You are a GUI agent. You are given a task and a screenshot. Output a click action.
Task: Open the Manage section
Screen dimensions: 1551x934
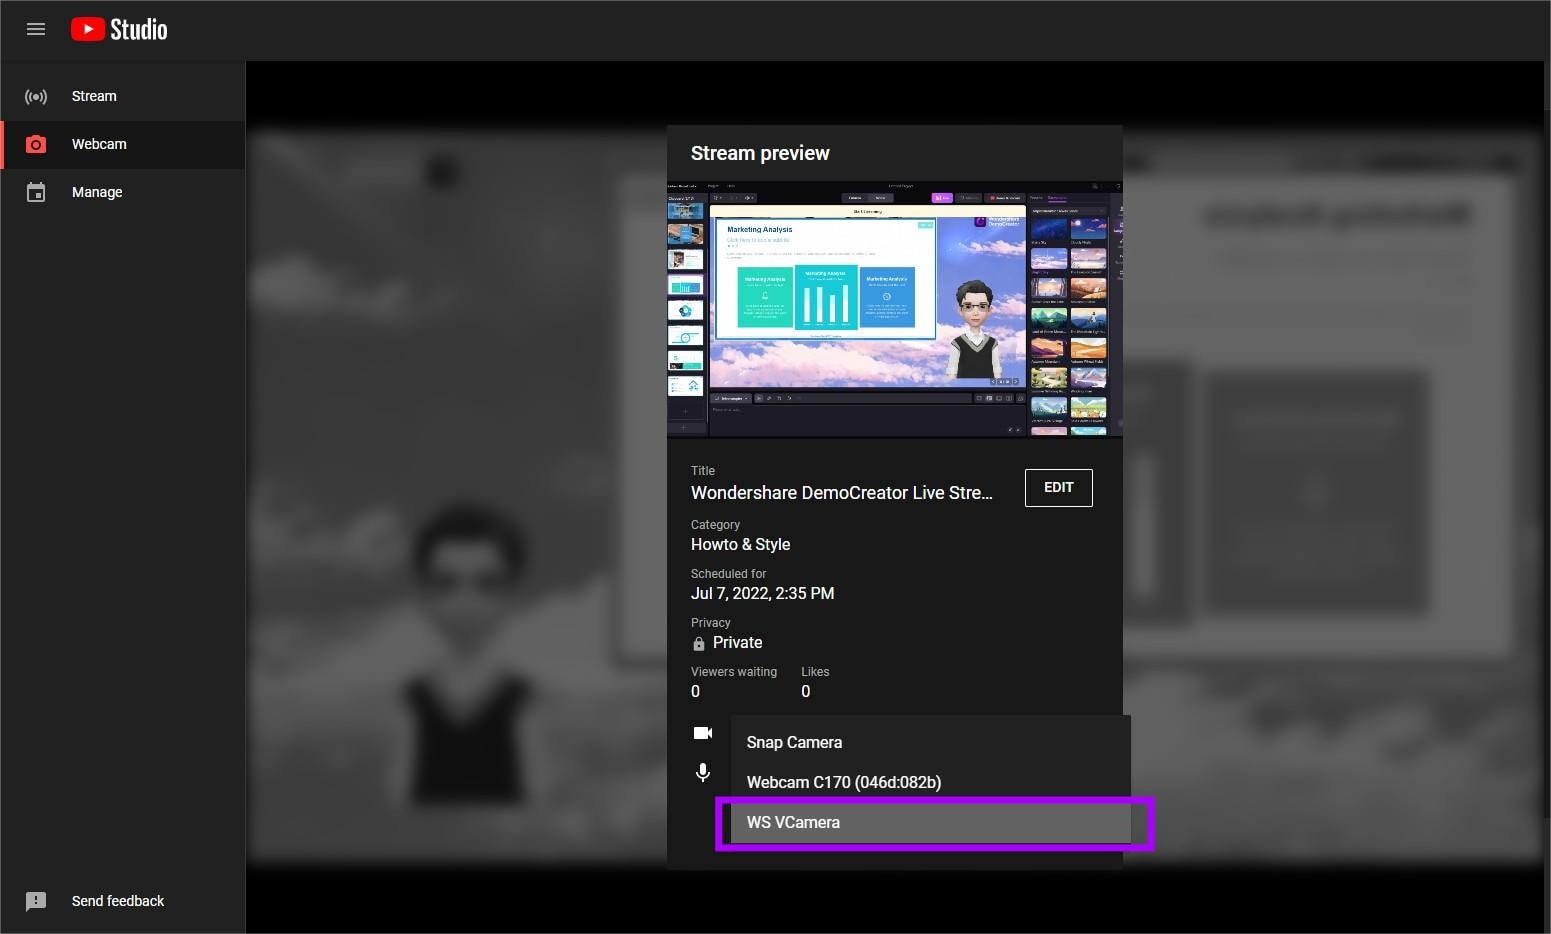[x=123, y=192]
